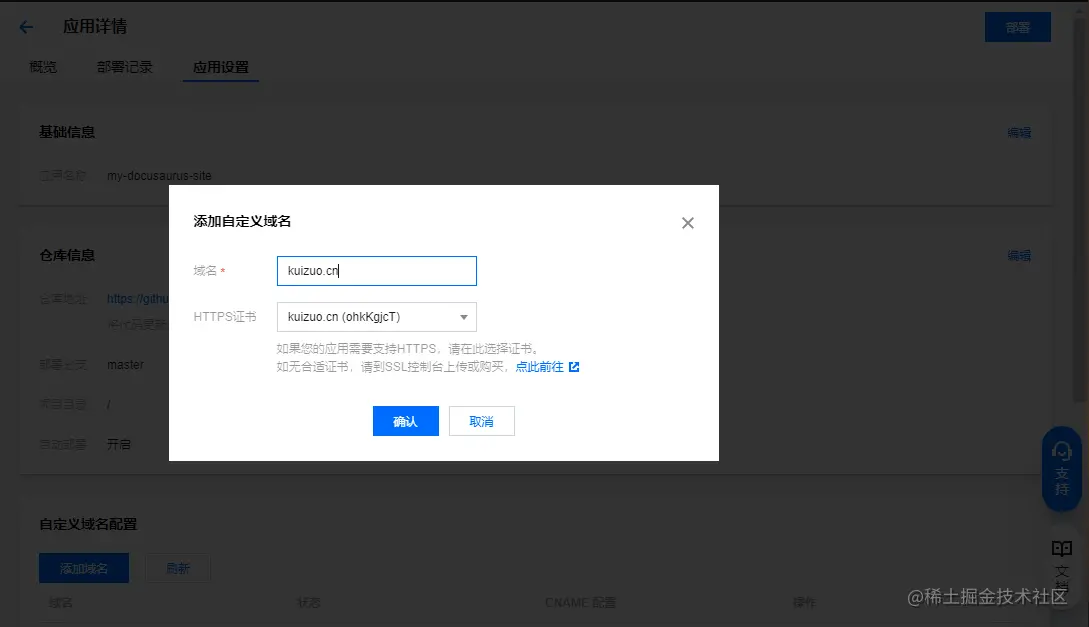Cancel the dialog with 取消 button

(481, 421)
